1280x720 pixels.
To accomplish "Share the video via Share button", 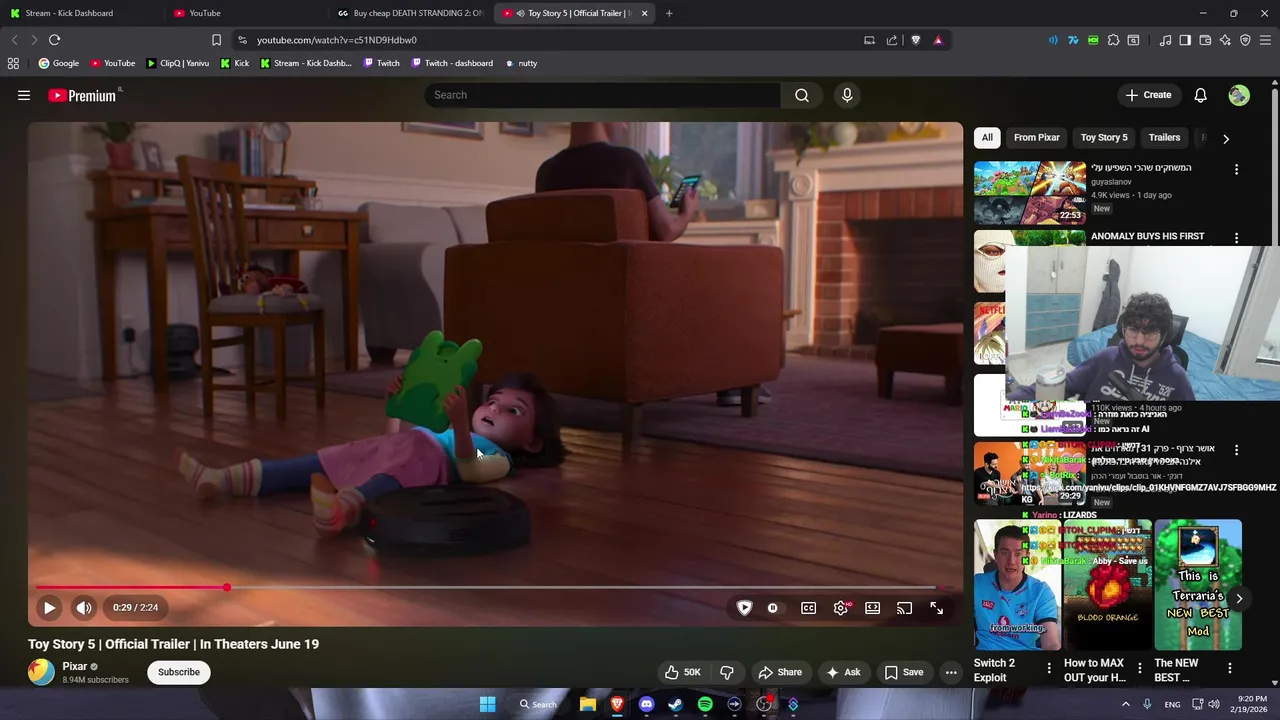I will (x=780, y=672).
